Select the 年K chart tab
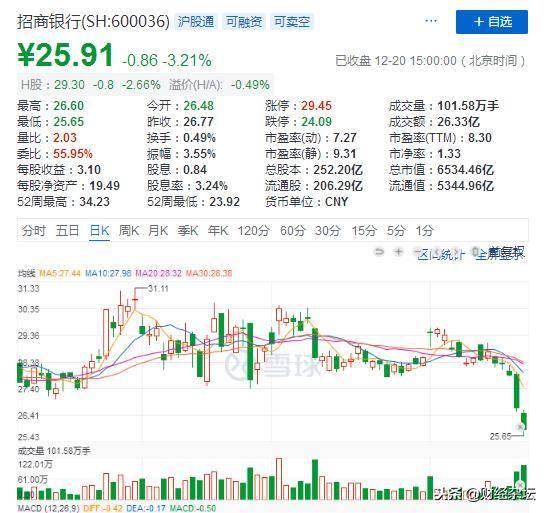The width and height of the screenshot is (548, 513). pyautogui.click(x=218, y=231)
